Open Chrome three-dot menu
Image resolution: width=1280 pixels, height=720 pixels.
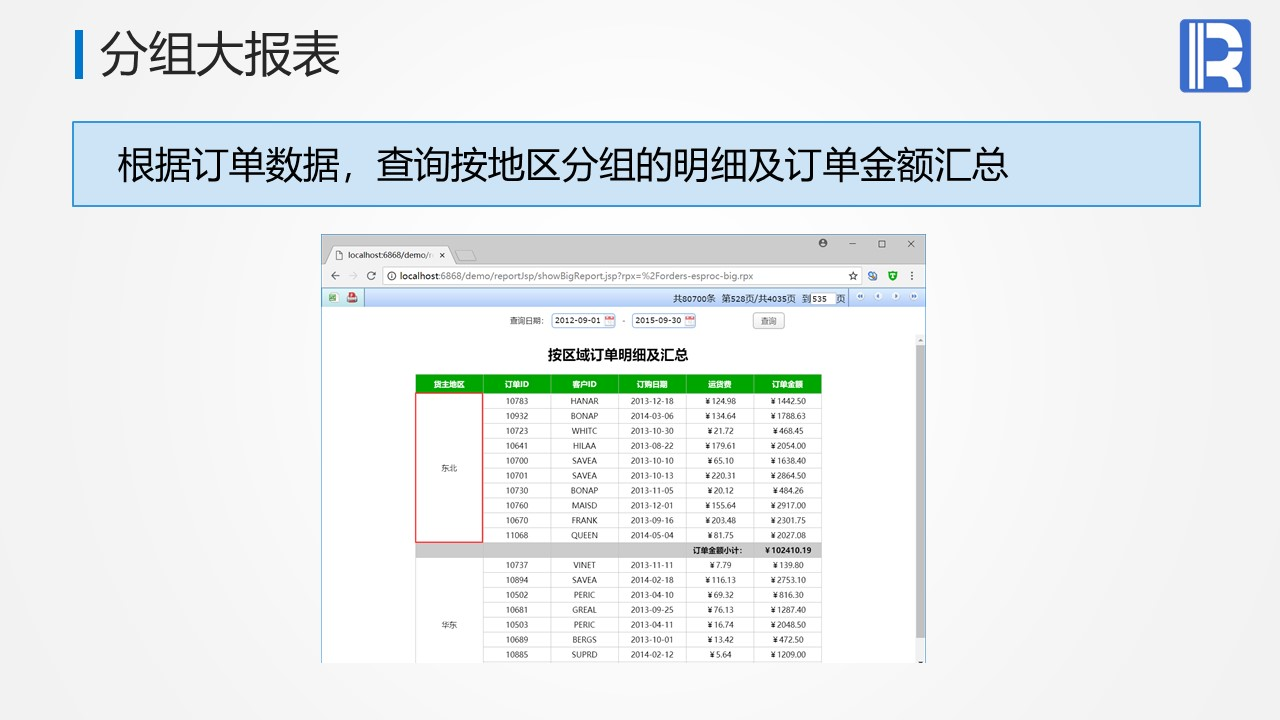coord(912,276)
